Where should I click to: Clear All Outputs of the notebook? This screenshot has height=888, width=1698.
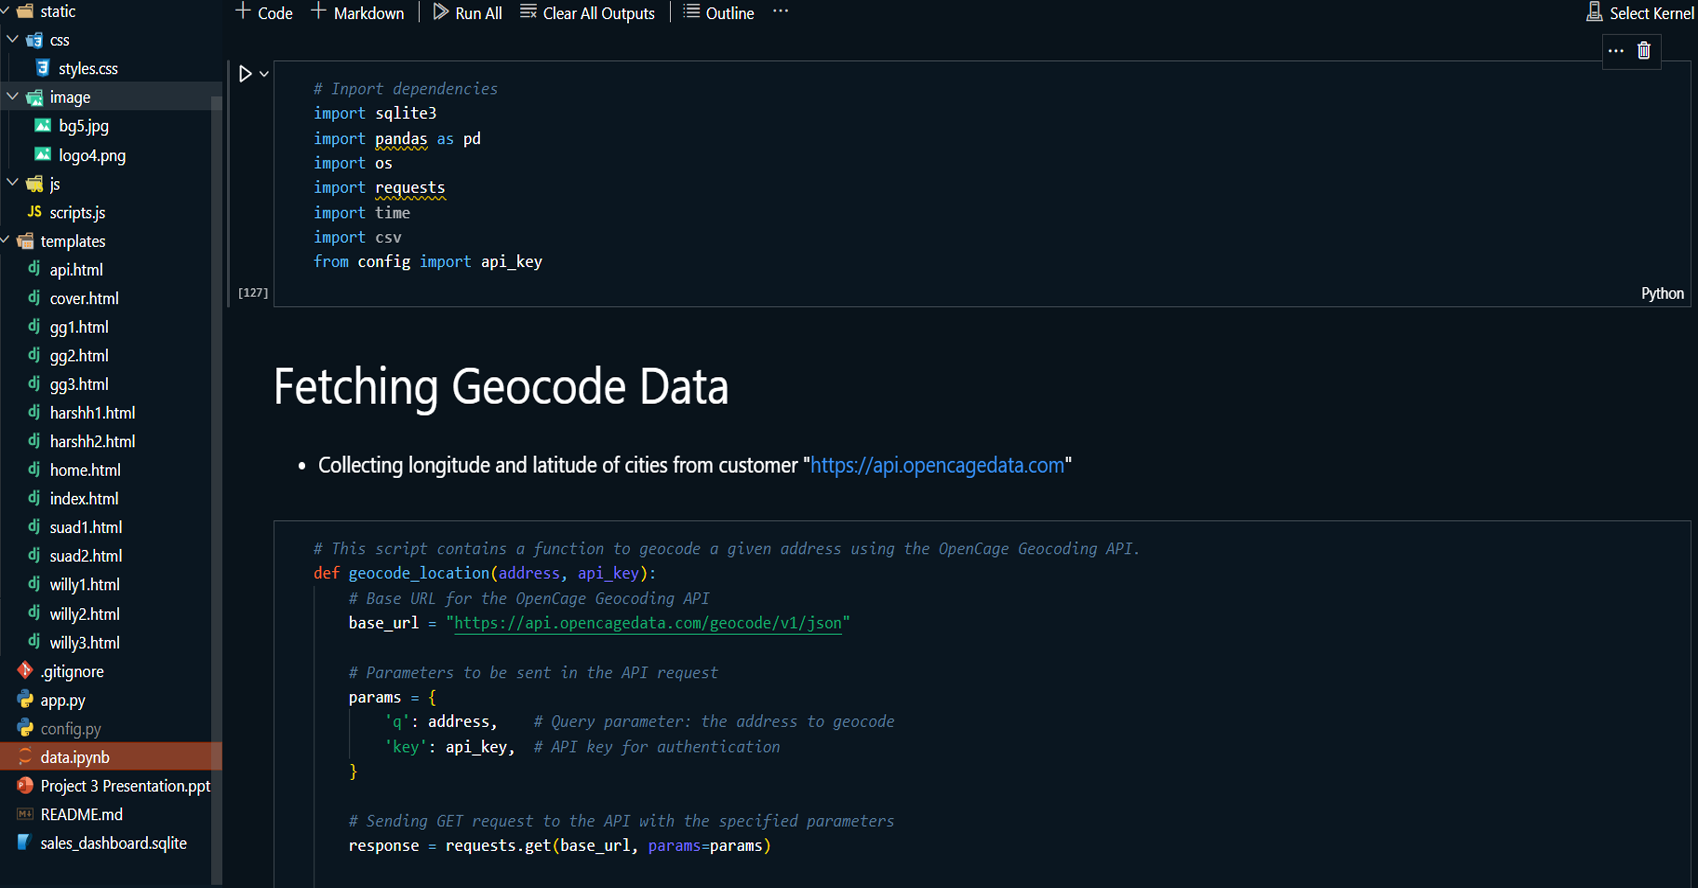[587, 13]
